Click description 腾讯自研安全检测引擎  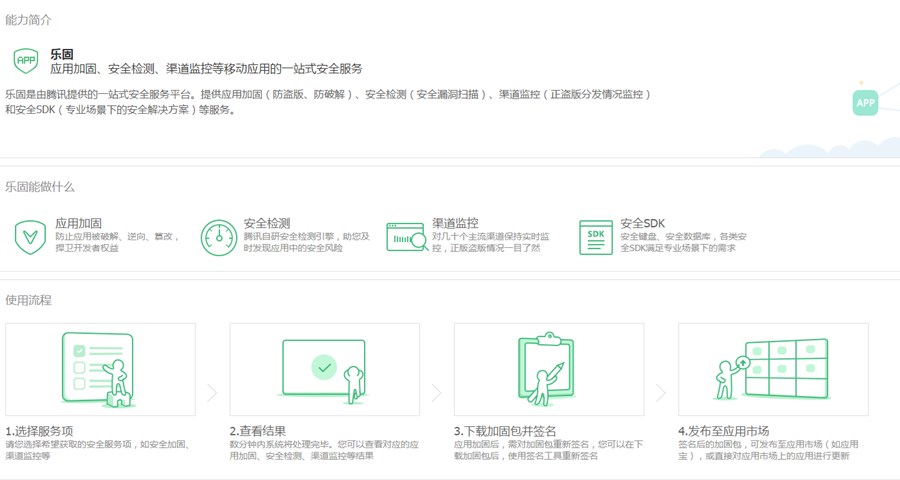307,242
